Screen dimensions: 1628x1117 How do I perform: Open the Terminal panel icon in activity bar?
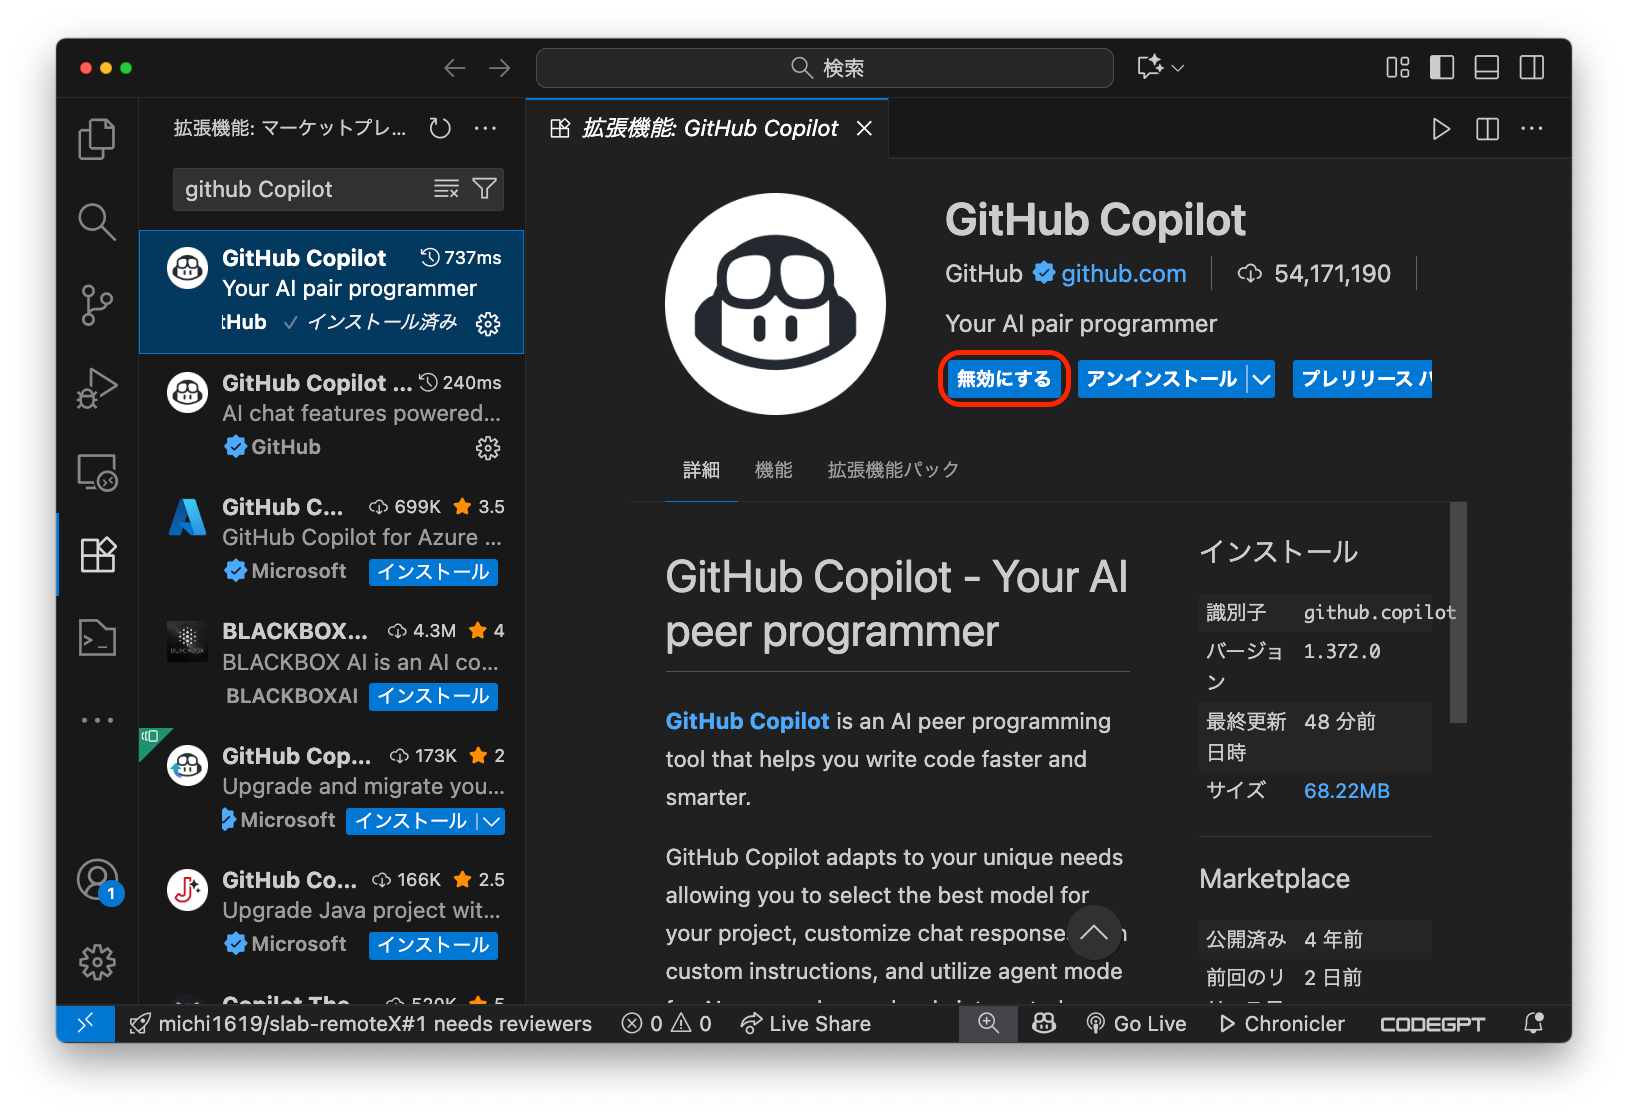(97, 637)
